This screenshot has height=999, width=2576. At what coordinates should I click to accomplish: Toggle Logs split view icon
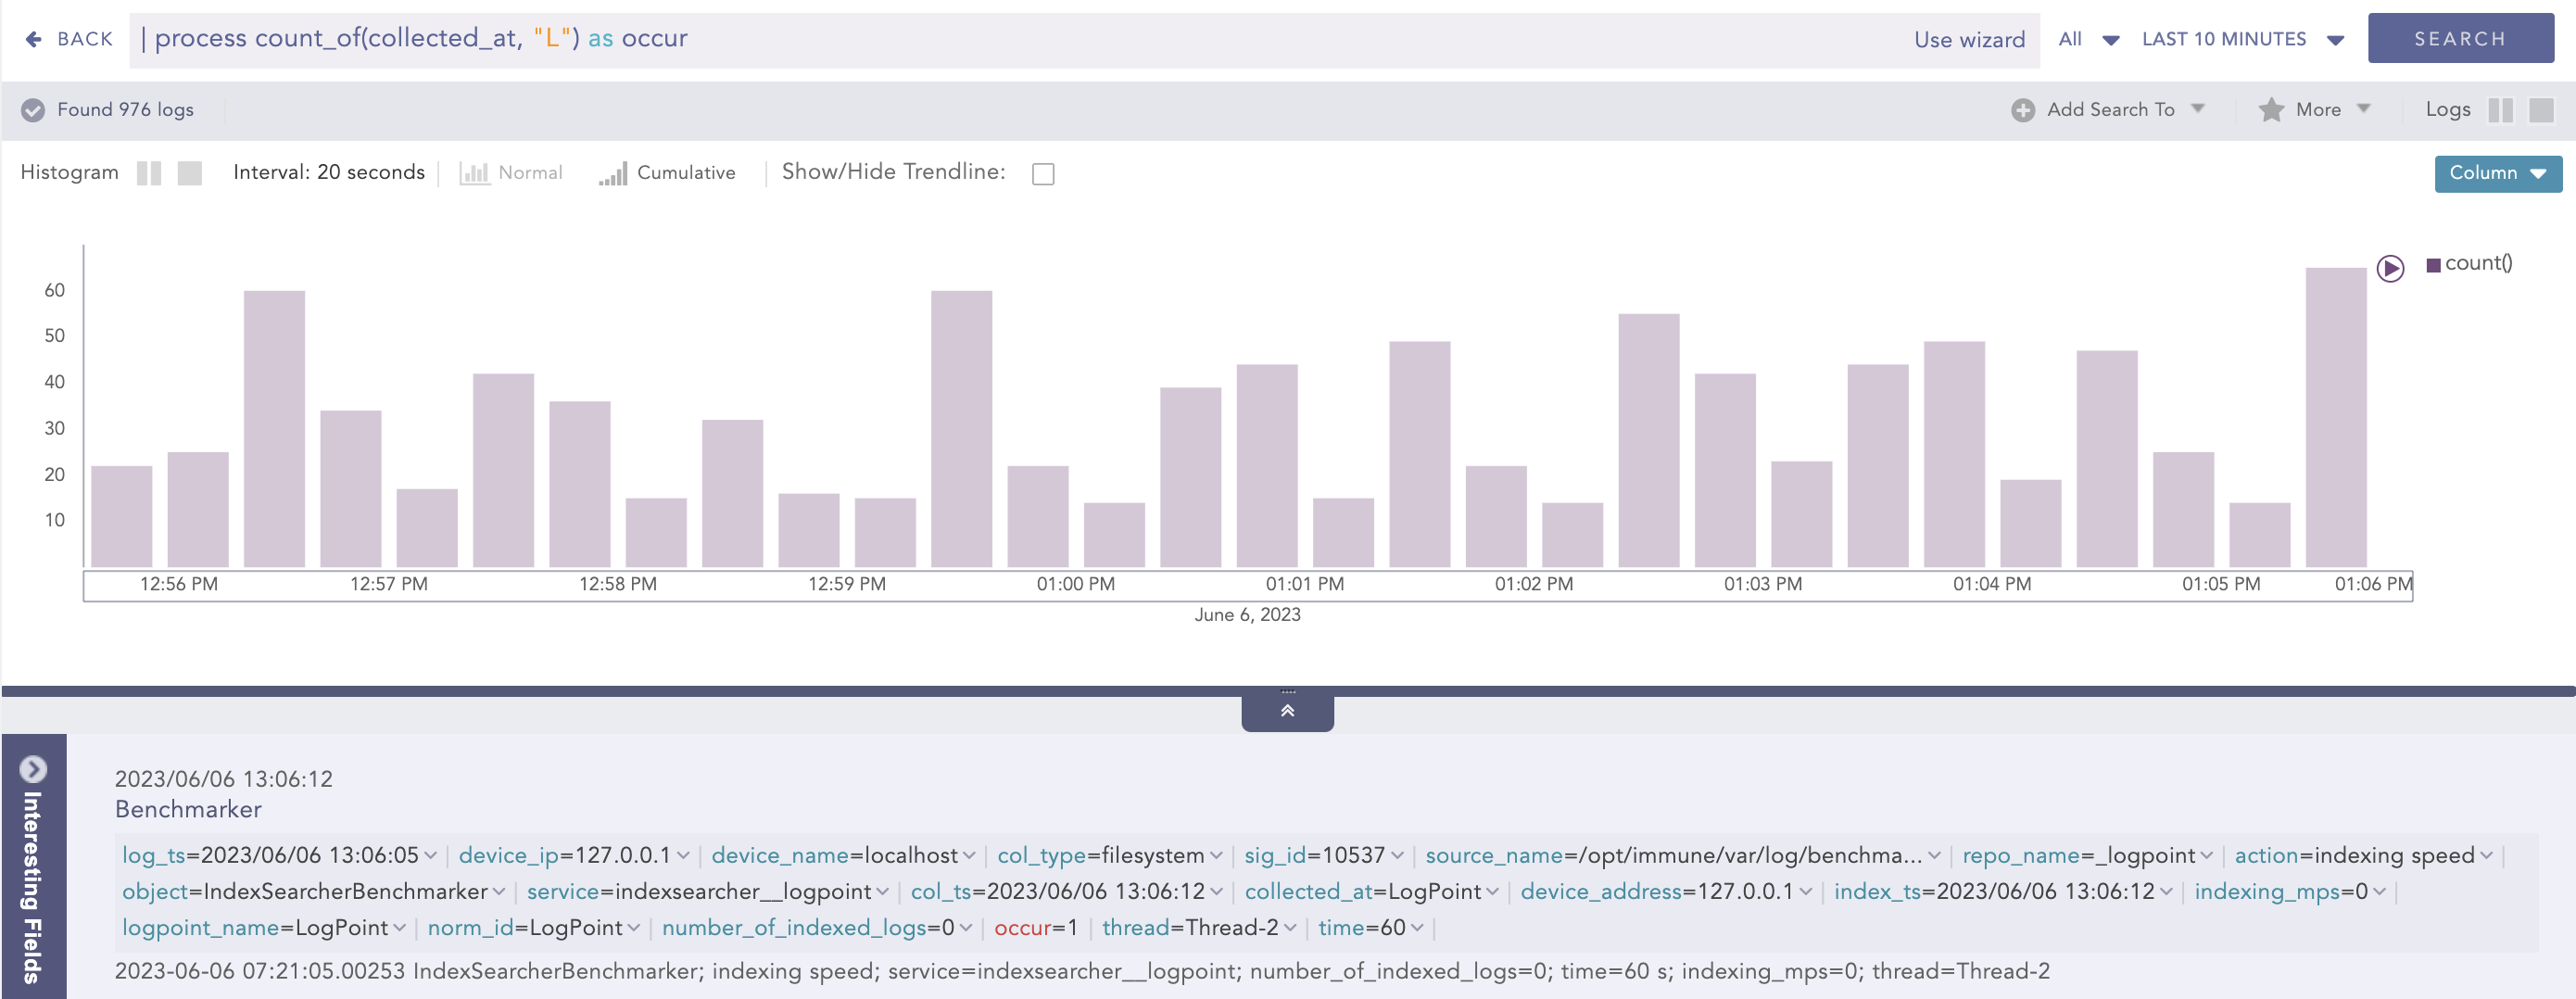(2499, 110)
